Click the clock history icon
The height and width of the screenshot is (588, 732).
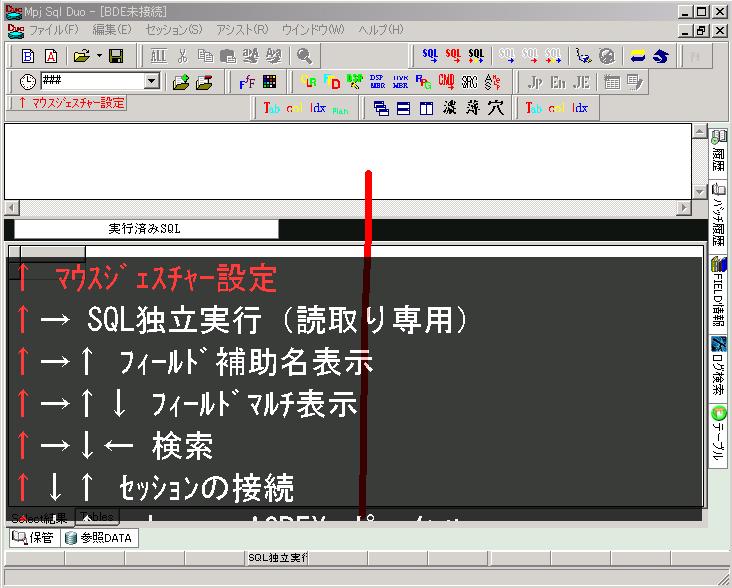[x=28, y=82]
